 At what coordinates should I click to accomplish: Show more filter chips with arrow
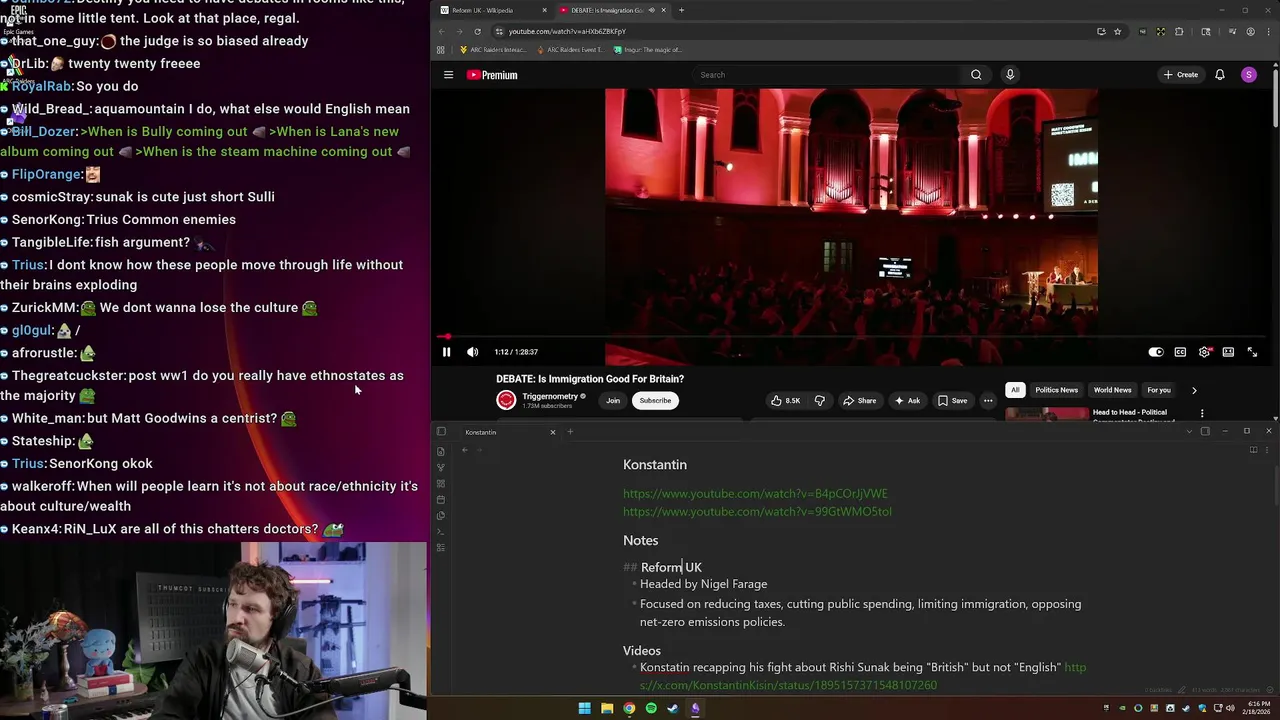coord(1194,390)
